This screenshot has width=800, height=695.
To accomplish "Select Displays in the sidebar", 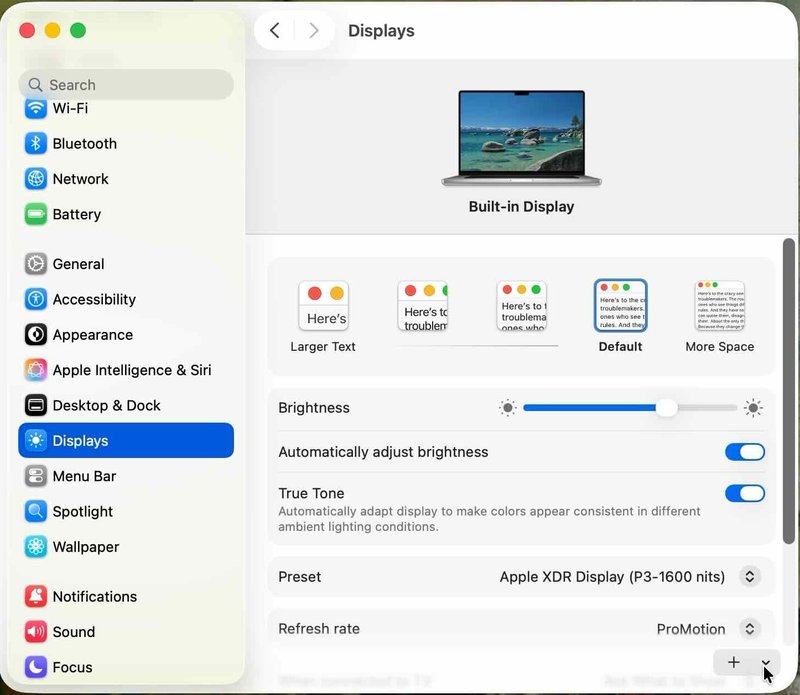I will (x=126, y=440).
